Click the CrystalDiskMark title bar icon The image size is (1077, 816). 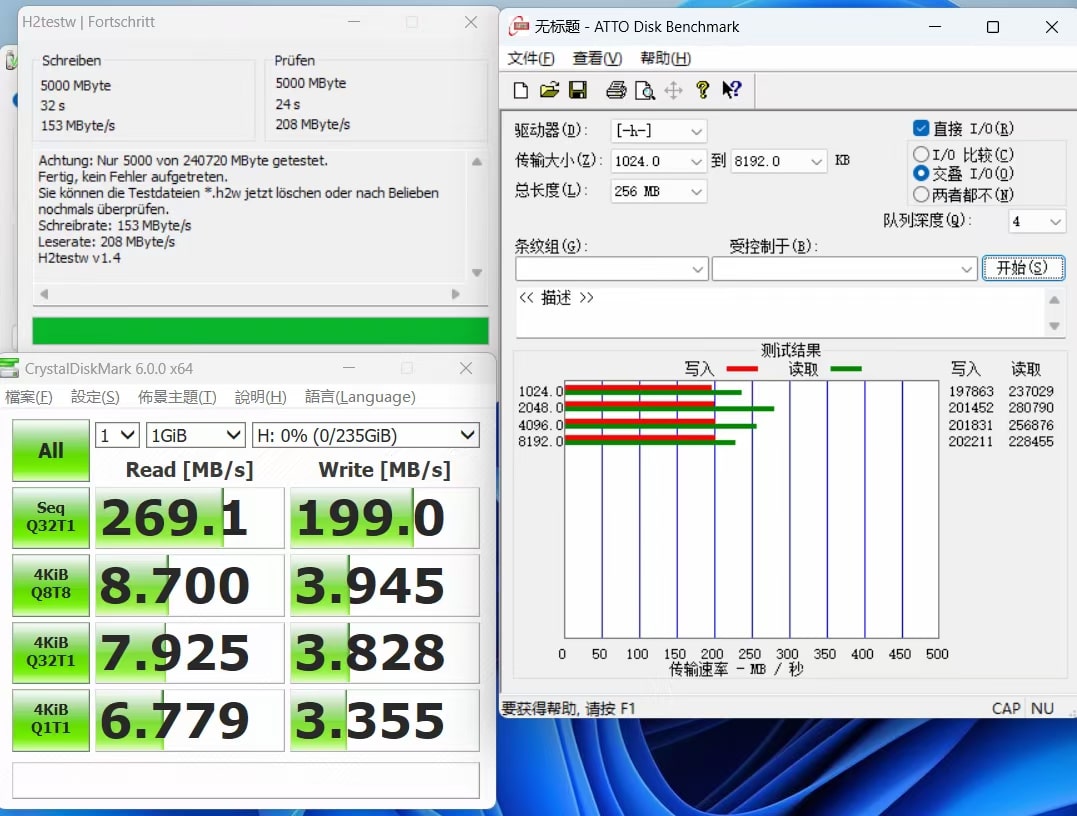(10, 368)
